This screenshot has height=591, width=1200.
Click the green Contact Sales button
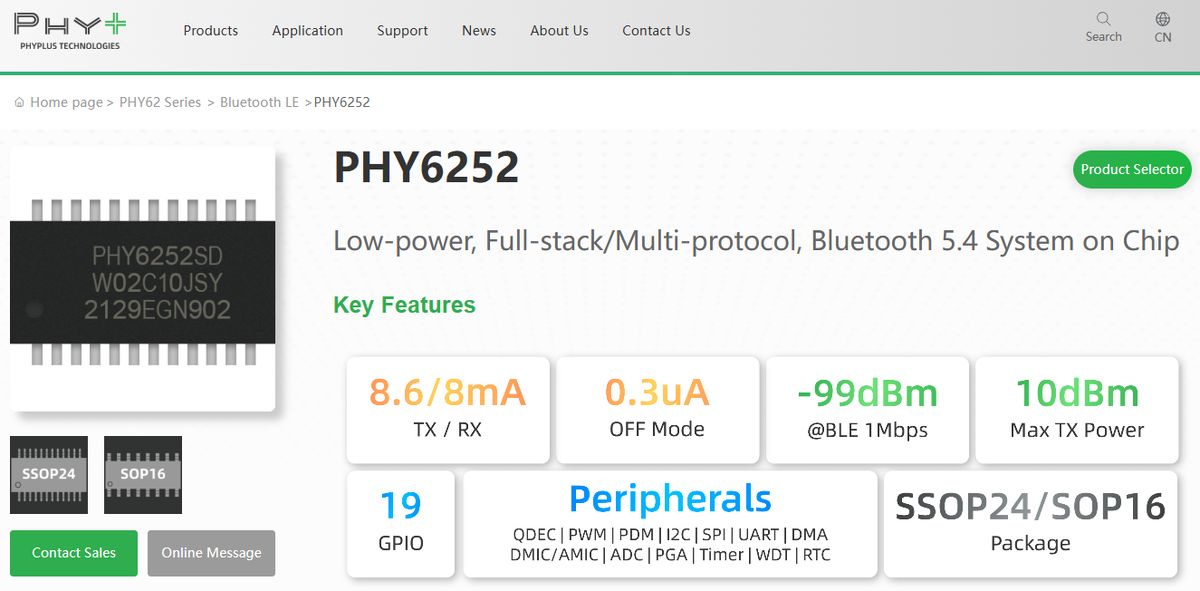point(73,553)
